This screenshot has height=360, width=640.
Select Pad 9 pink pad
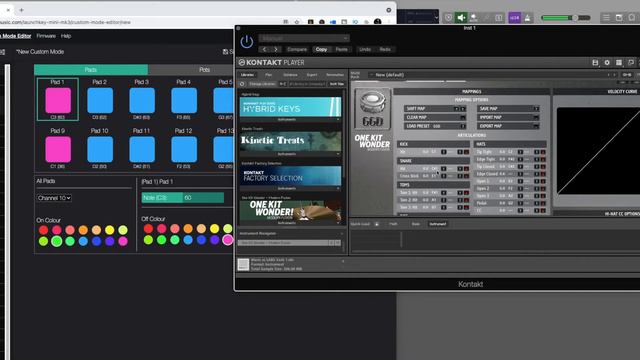coord(58,149)
